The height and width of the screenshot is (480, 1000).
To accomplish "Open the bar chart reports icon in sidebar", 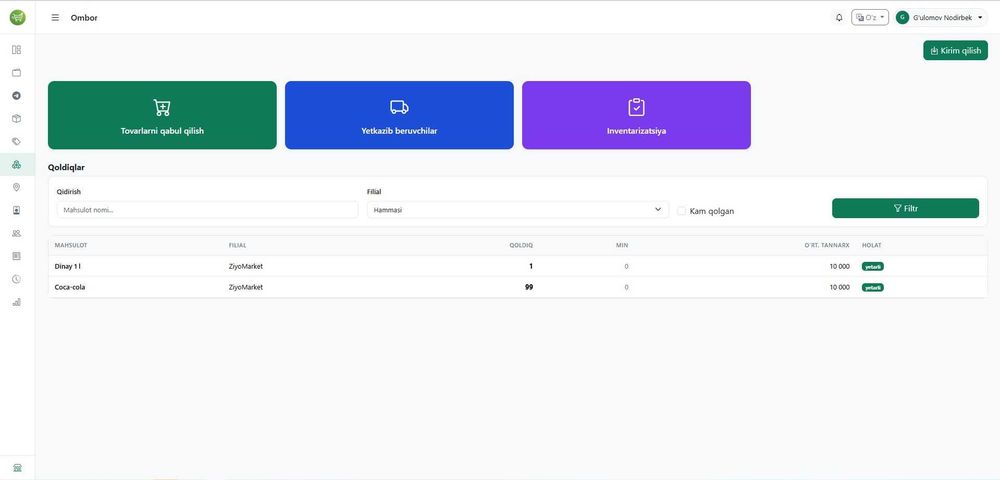I will 17,302.
